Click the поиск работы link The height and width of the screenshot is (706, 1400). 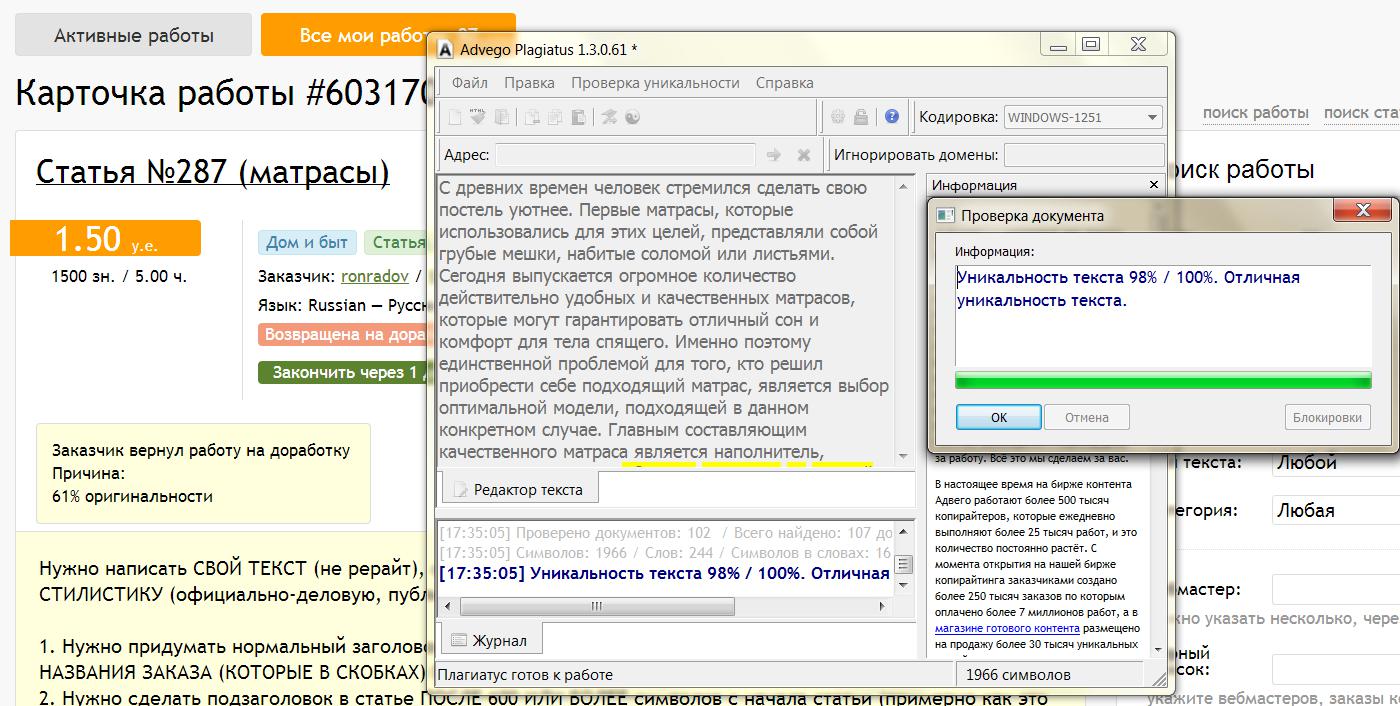tap(1255, 113)
